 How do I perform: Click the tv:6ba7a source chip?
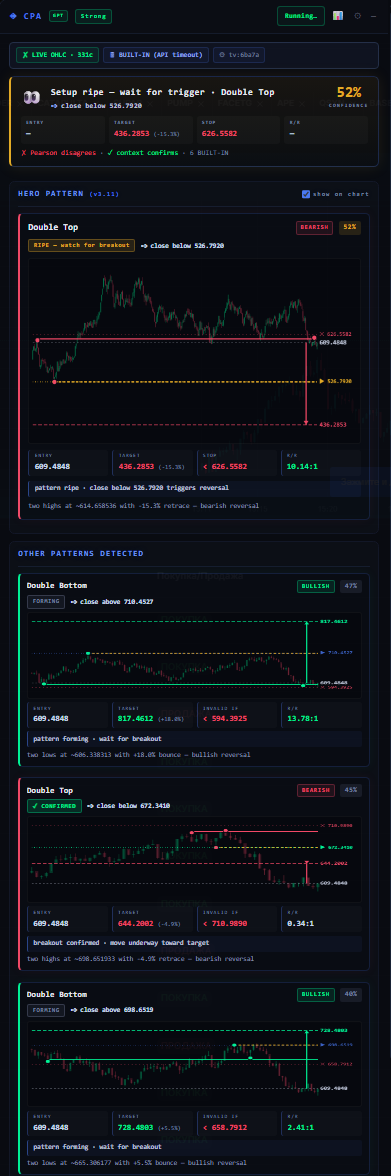click(239, 55)
